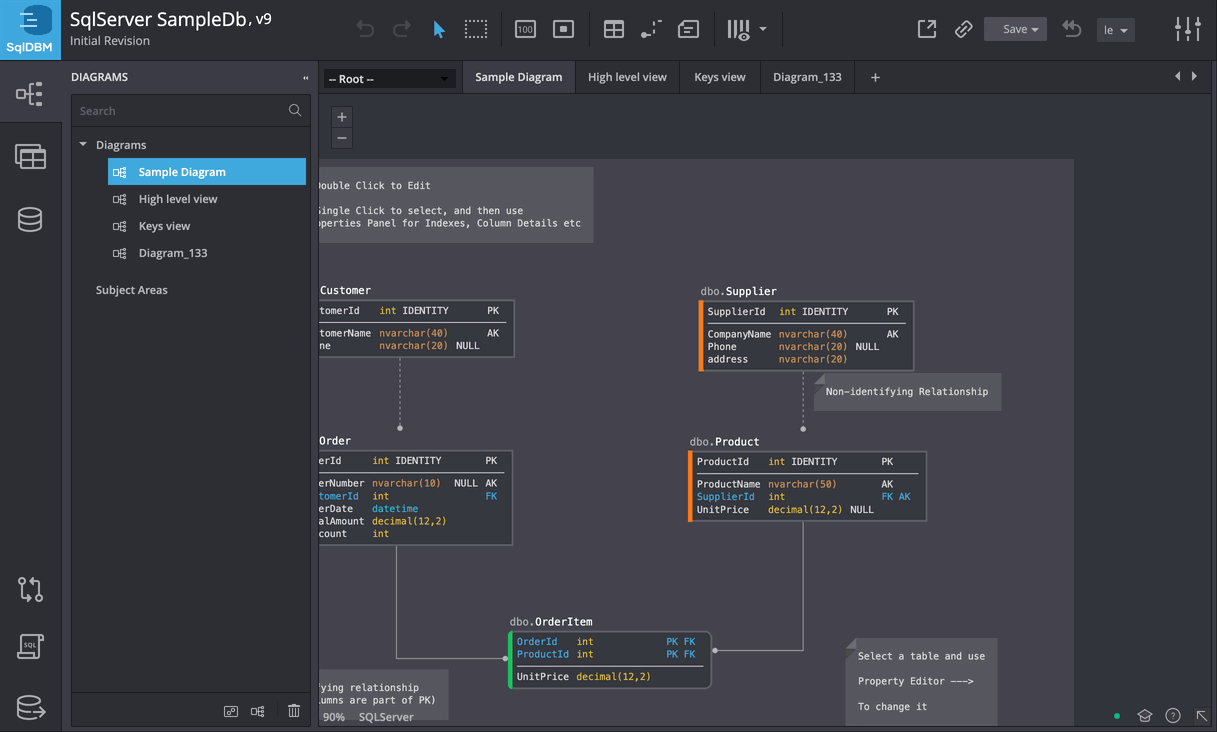This screenshot has height=732, width=1217.
Task: Select the 'Select a table and use' note
Action: 921,681
